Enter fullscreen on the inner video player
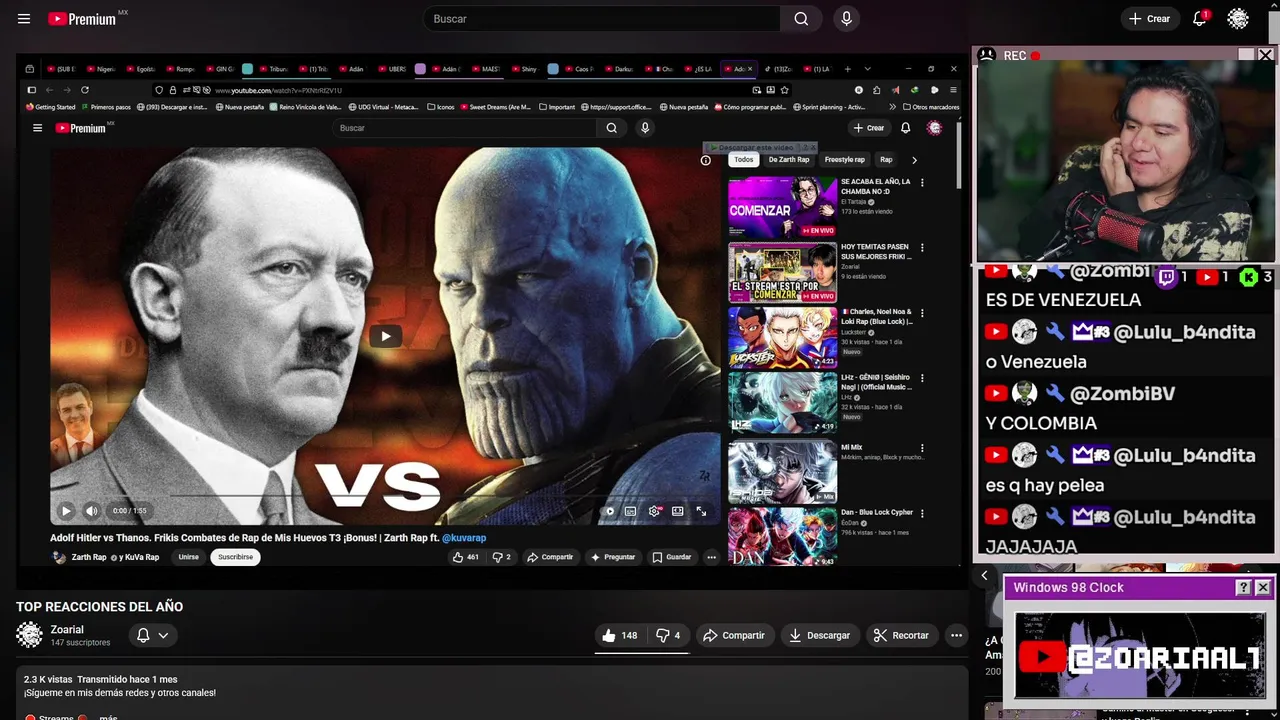 tap(701, 511)
